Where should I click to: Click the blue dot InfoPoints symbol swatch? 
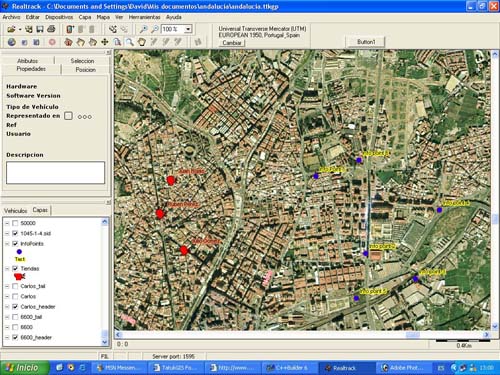(x=19, y=252)
